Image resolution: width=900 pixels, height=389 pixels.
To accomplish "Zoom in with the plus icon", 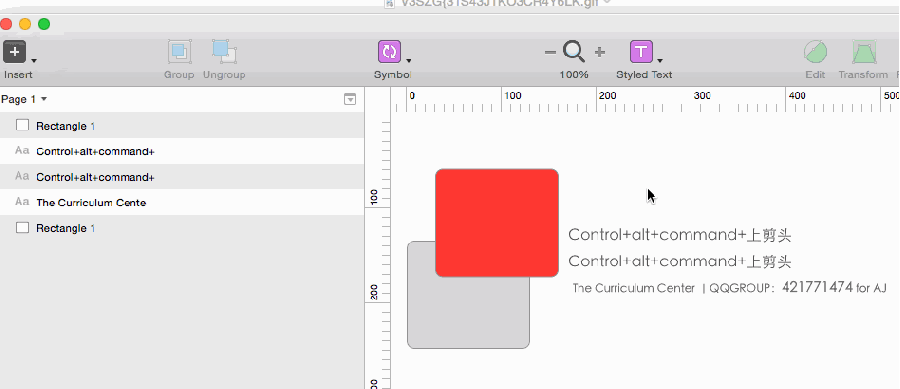I will click(x=599, y=52).
